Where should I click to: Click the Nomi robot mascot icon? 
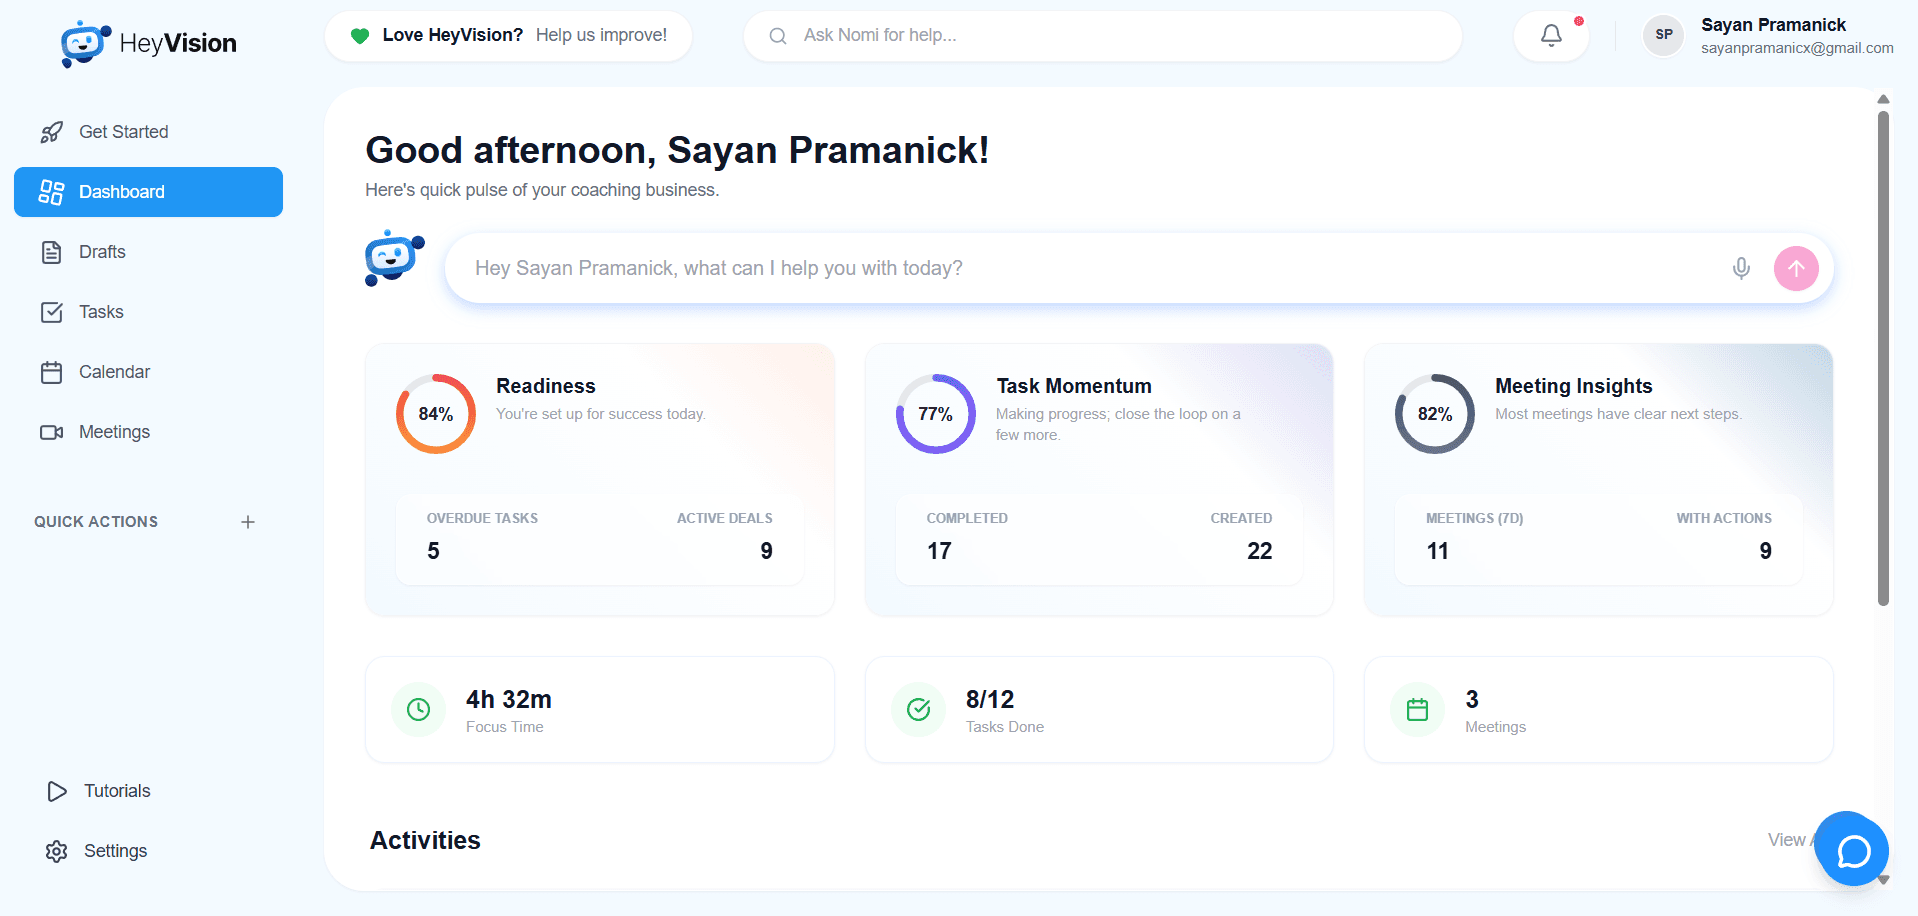pyautogui.click(x=394, y=259)
